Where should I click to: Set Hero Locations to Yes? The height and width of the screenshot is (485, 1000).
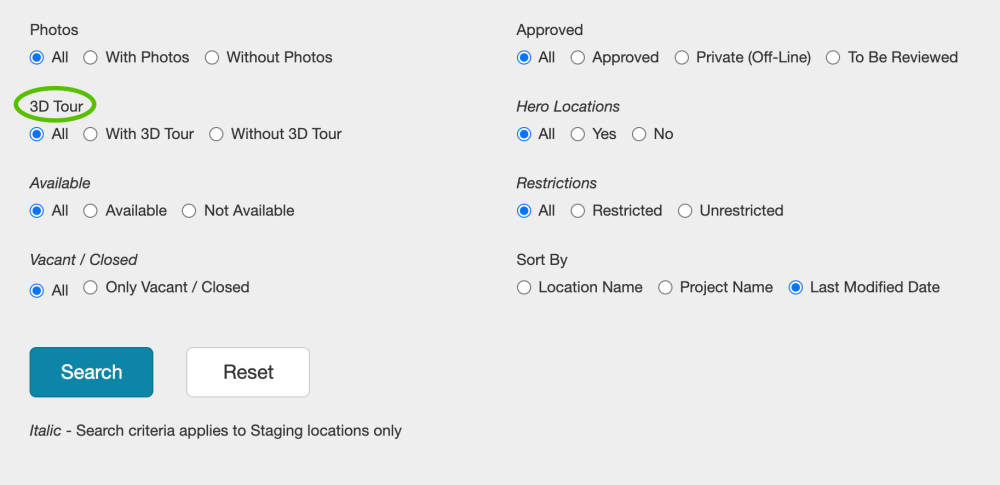click(578, 134)
